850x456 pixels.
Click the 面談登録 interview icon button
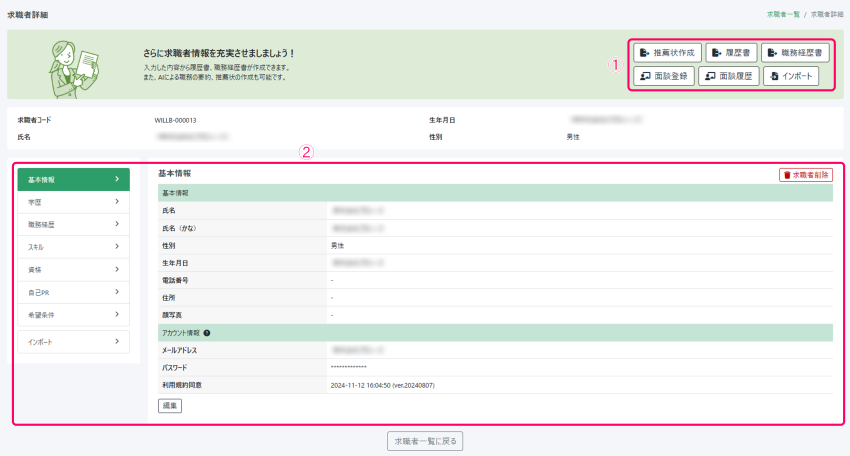[645, 76]
